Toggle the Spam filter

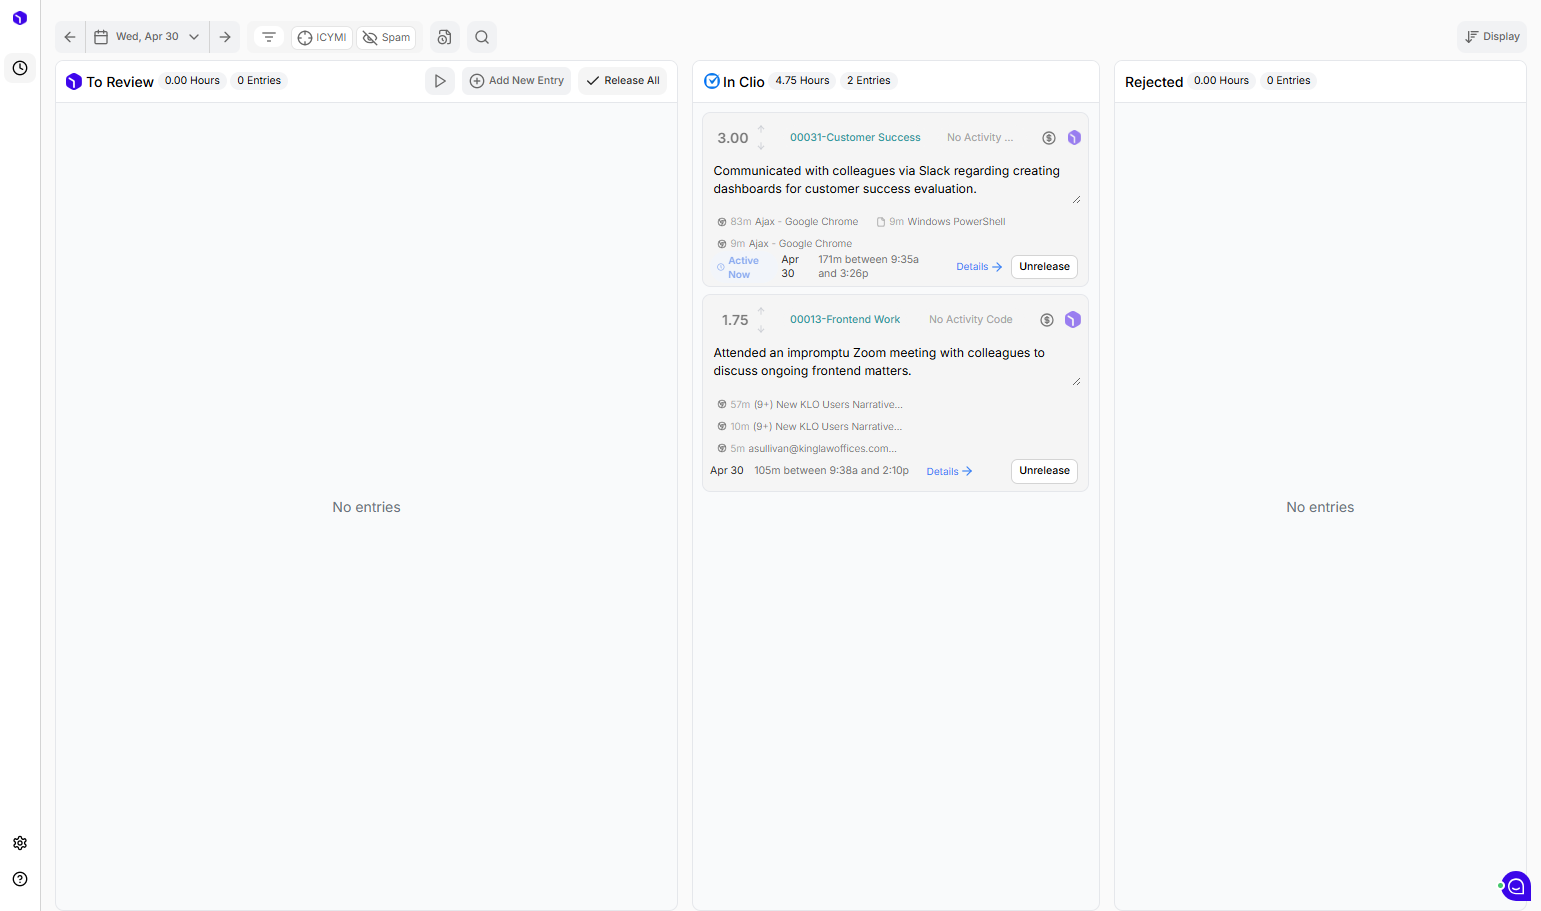click(386, 37)
